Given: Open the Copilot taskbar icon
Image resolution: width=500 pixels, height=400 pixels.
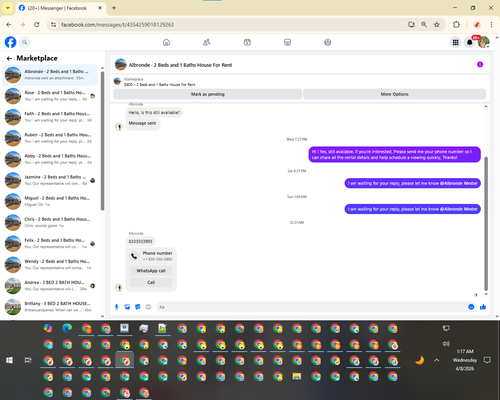Looking at the screenshot, I should tap(48, 328).
